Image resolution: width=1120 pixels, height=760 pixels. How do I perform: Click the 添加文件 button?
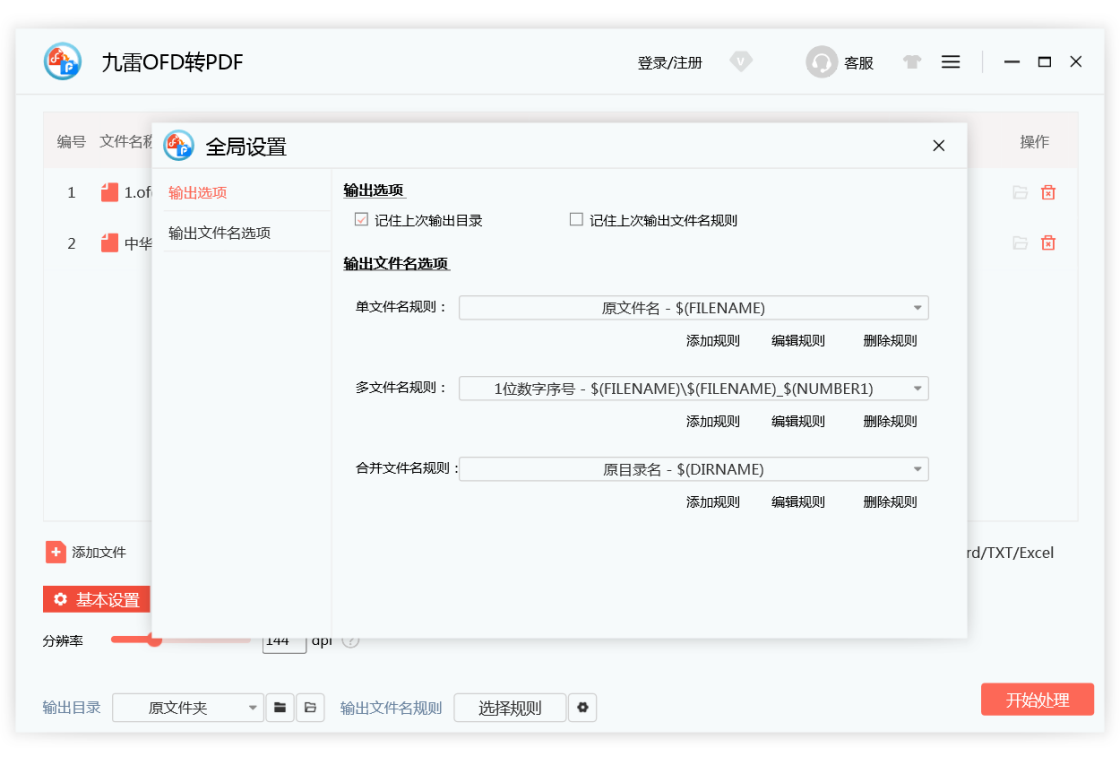pyautogui.click(x=86, y=552)
